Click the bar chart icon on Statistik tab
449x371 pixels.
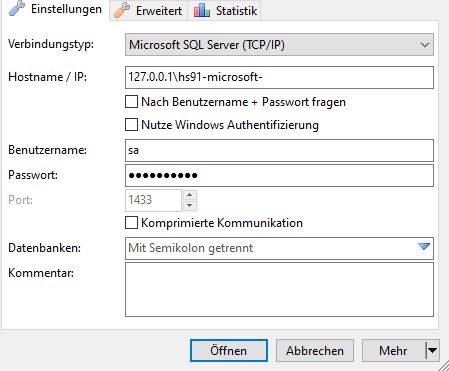tap(202, 10)
